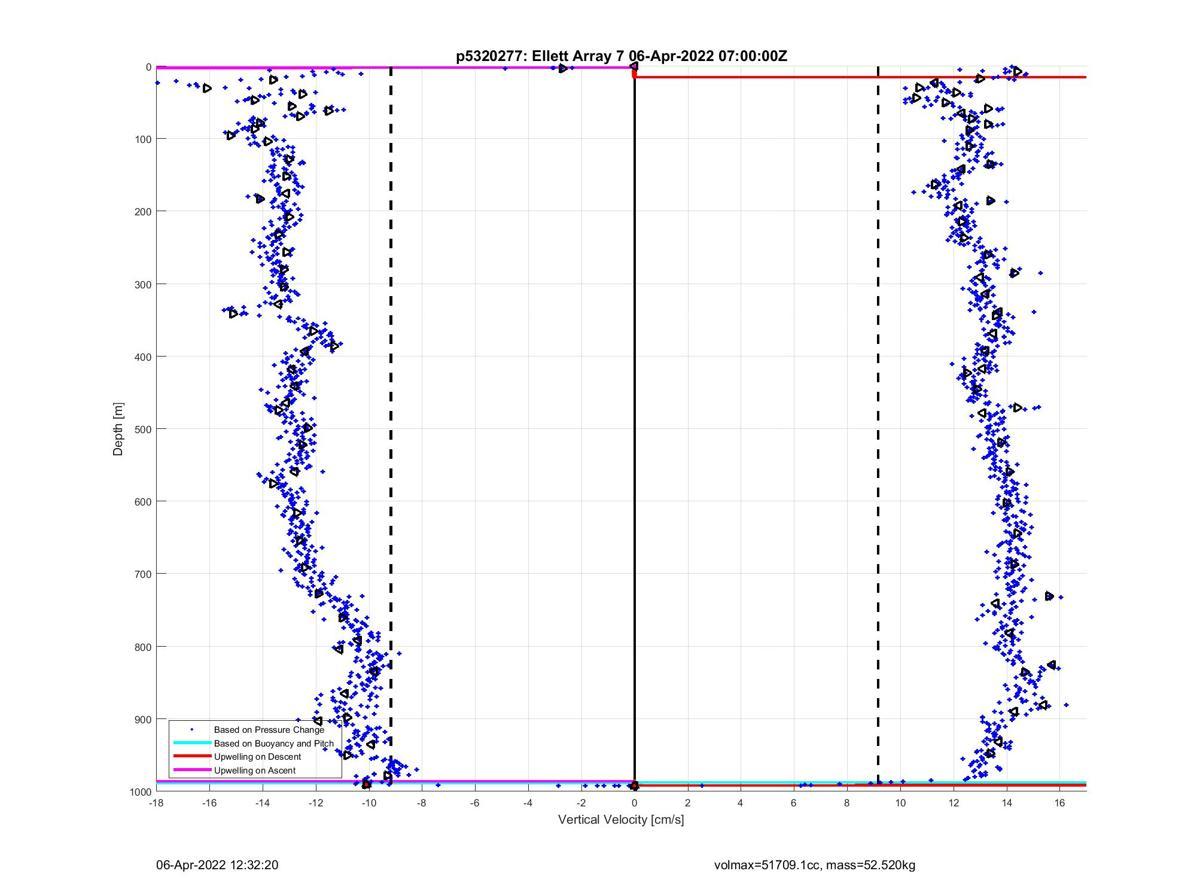This screenshot has width=1200, height=889.
Task: Click the solid black zero-velocity vertical line
Action: point(634,430)
